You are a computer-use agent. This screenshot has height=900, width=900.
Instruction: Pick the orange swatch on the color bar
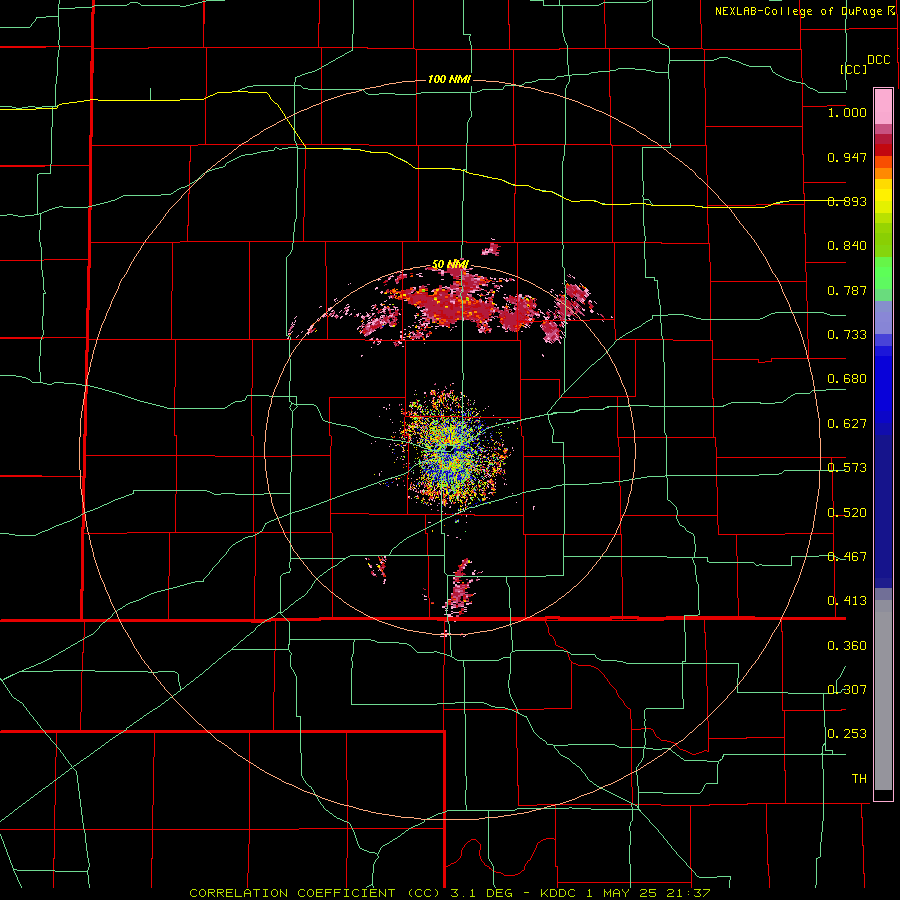pyautogui.click(x=883, y=173)
